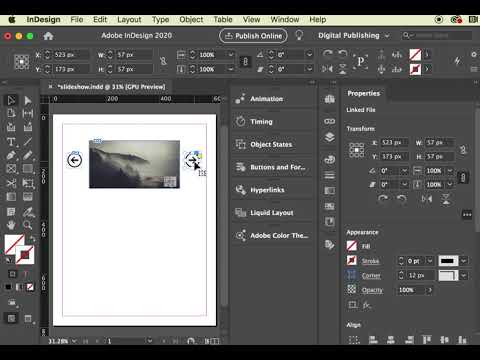Toggle constrain proportions for width and height
Viewport: 480px width, 360px height.
coord(163,61)
